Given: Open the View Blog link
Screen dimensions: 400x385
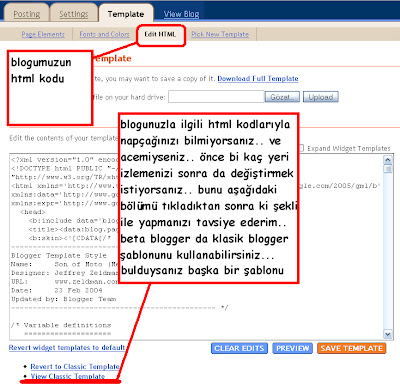Looking at the screenshot, I should [181, 14].
